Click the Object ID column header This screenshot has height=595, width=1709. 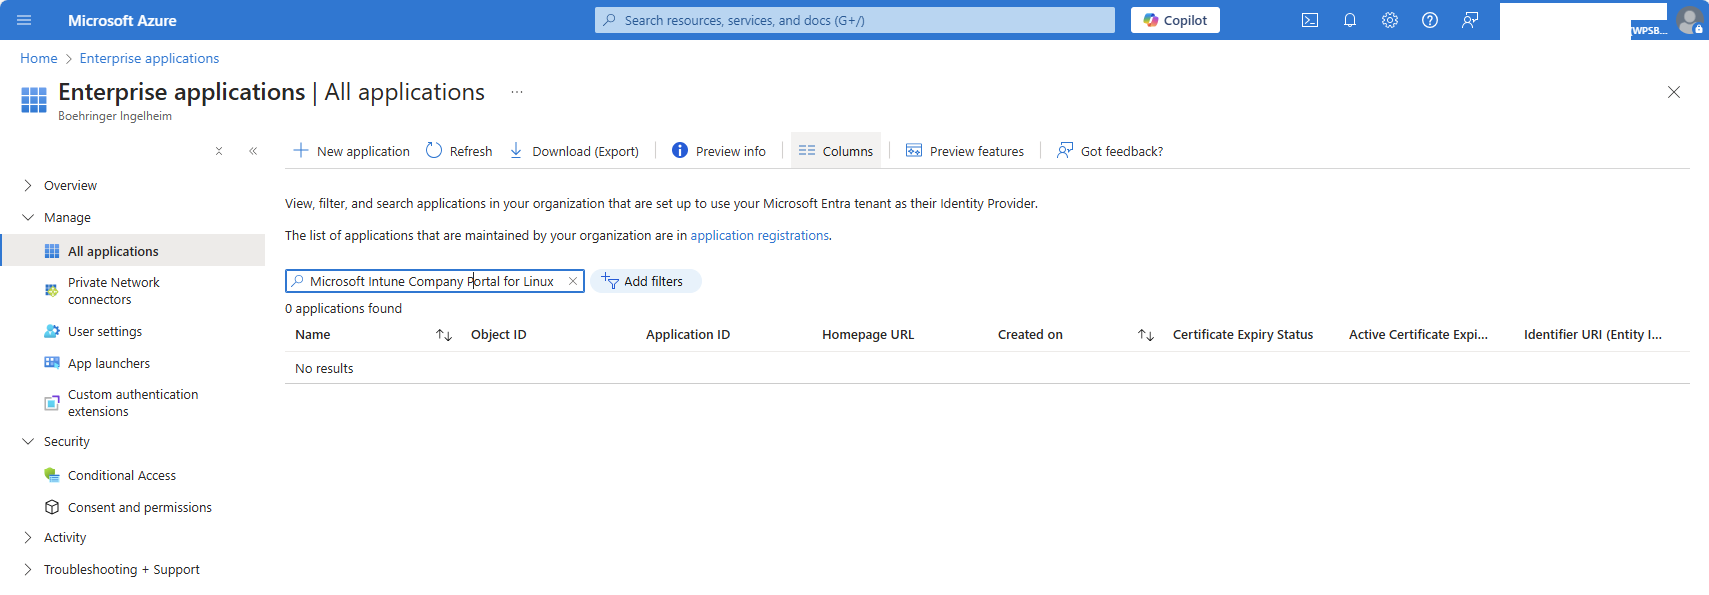click(498, 335)
